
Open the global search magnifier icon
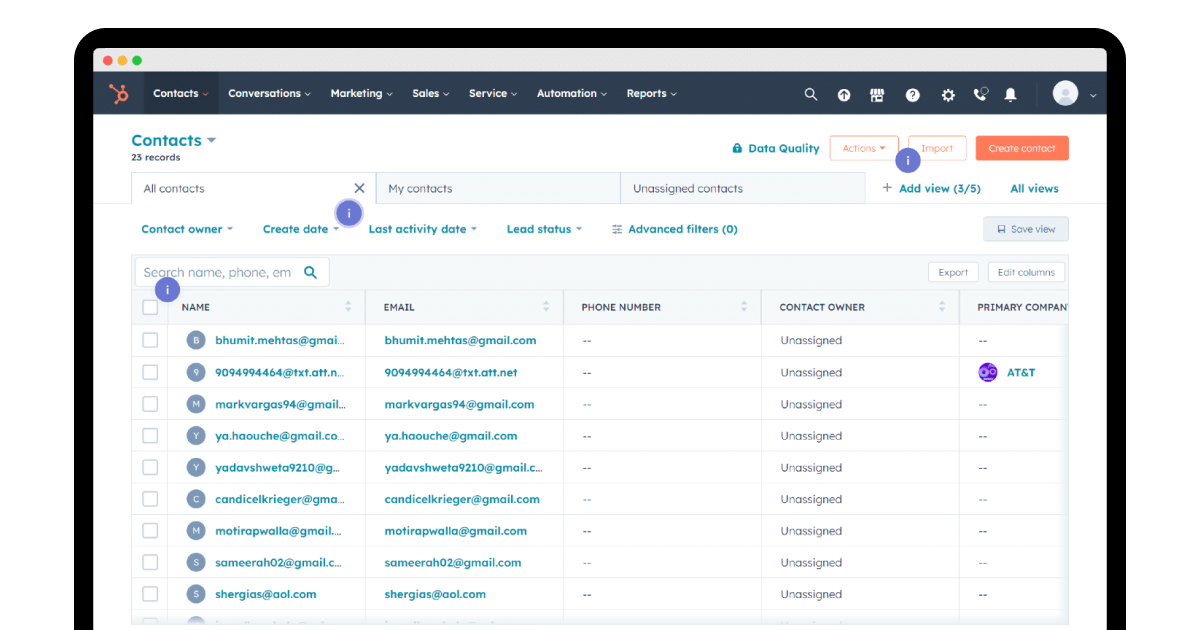[810, 93]
